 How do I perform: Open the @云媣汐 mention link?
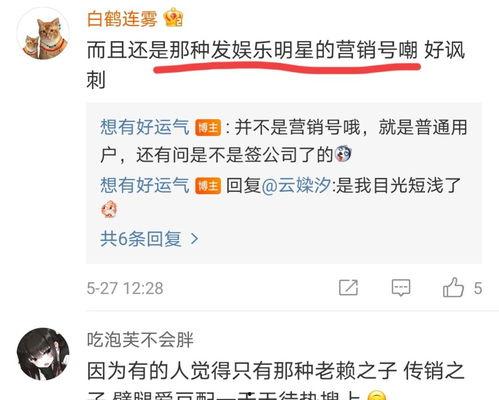pos(296,185)
